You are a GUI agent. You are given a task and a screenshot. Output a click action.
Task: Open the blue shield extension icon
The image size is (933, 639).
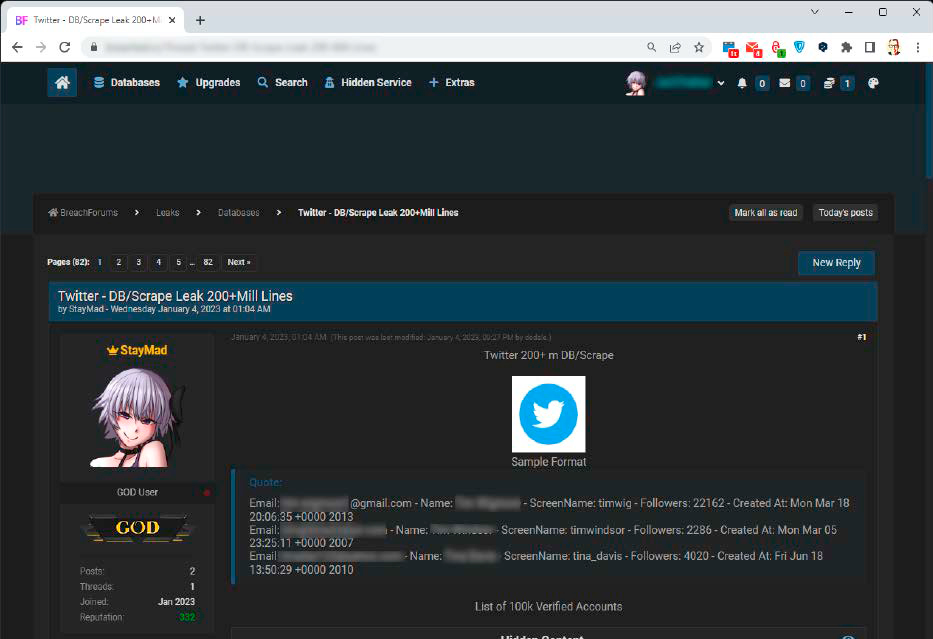pos(799,47)
